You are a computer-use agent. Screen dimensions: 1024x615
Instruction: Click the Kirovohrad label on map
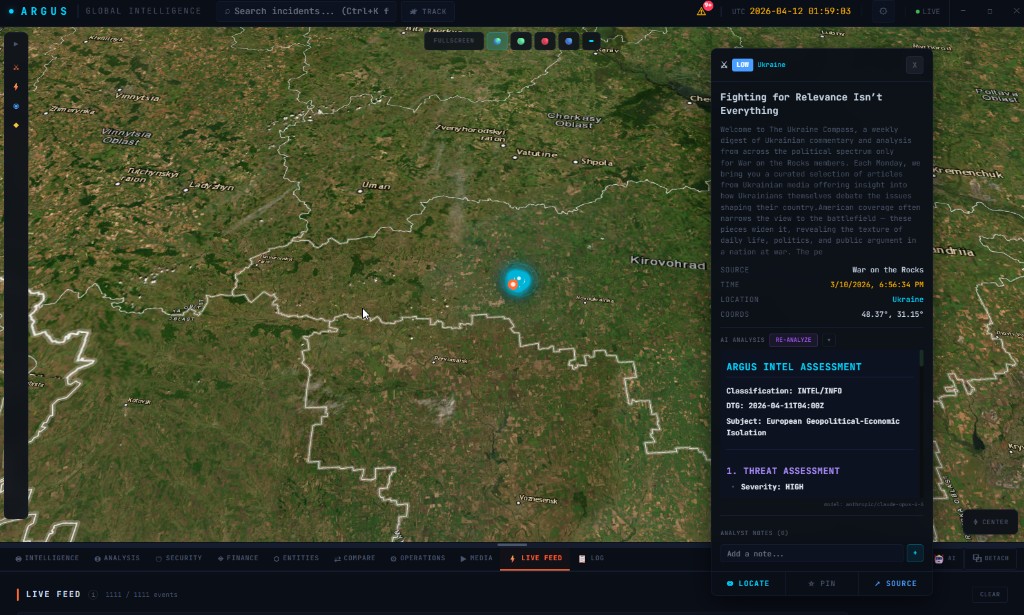click(667, 262)
